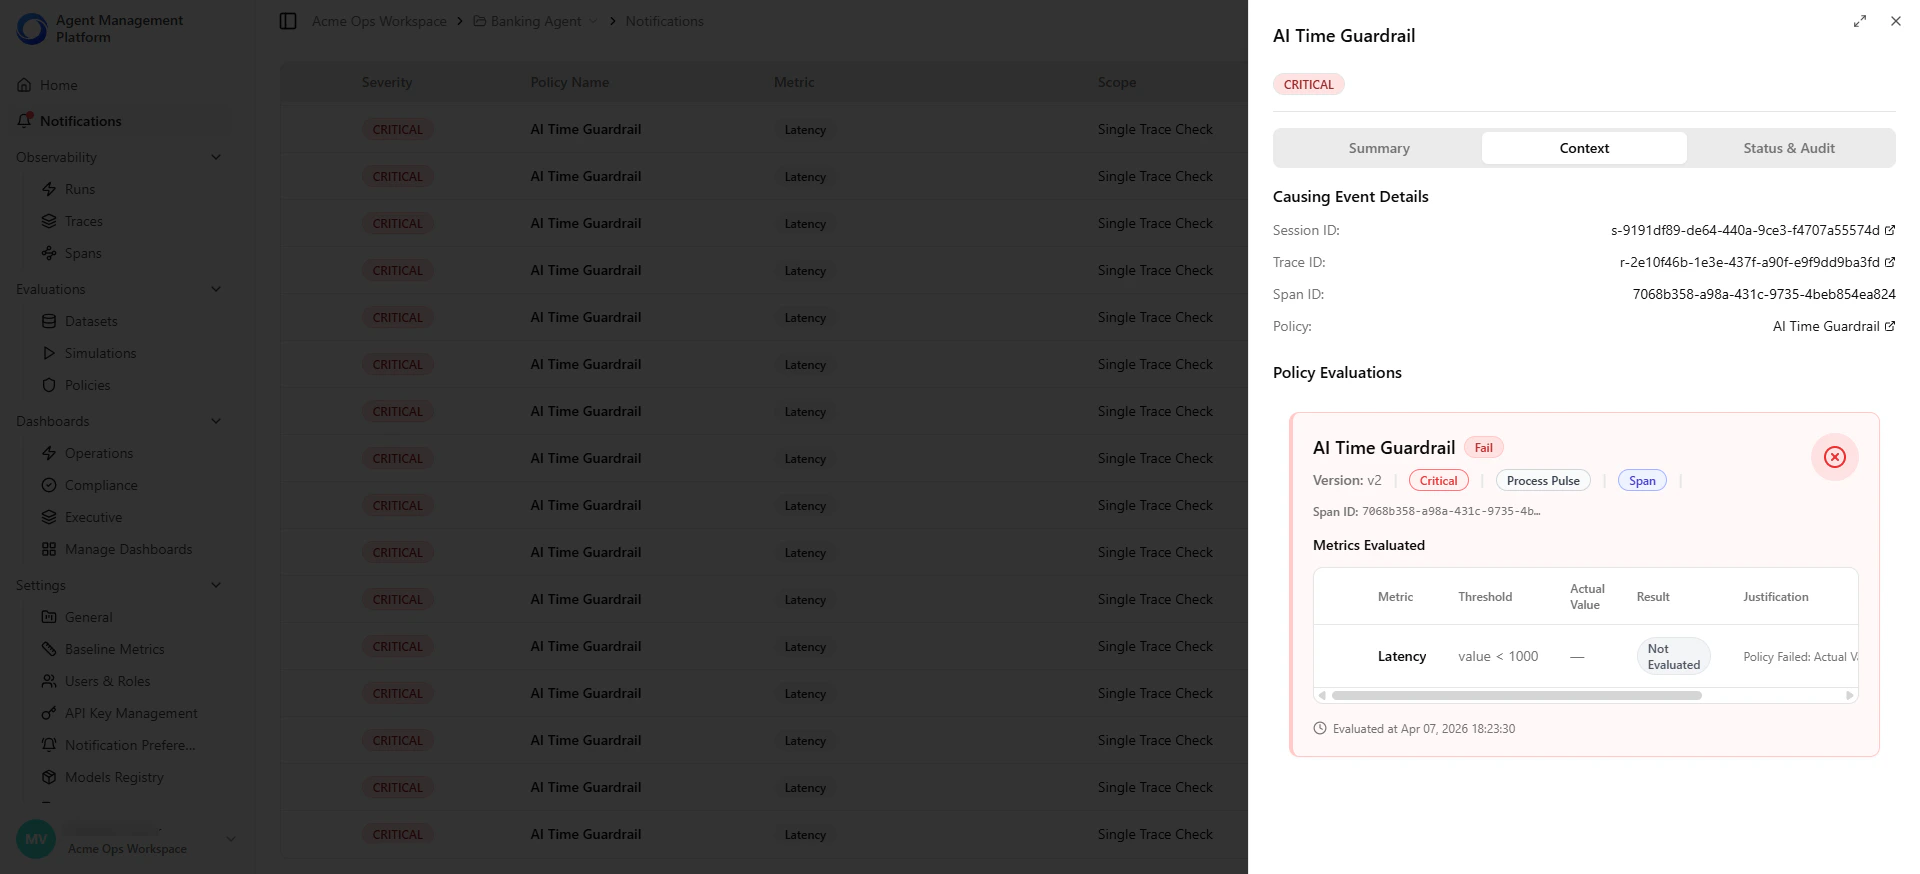The height and width of the screenshot is (874, 1920).
Task: Close the AI Time Guardrail panel
Action: click(x=1896, y=21)
